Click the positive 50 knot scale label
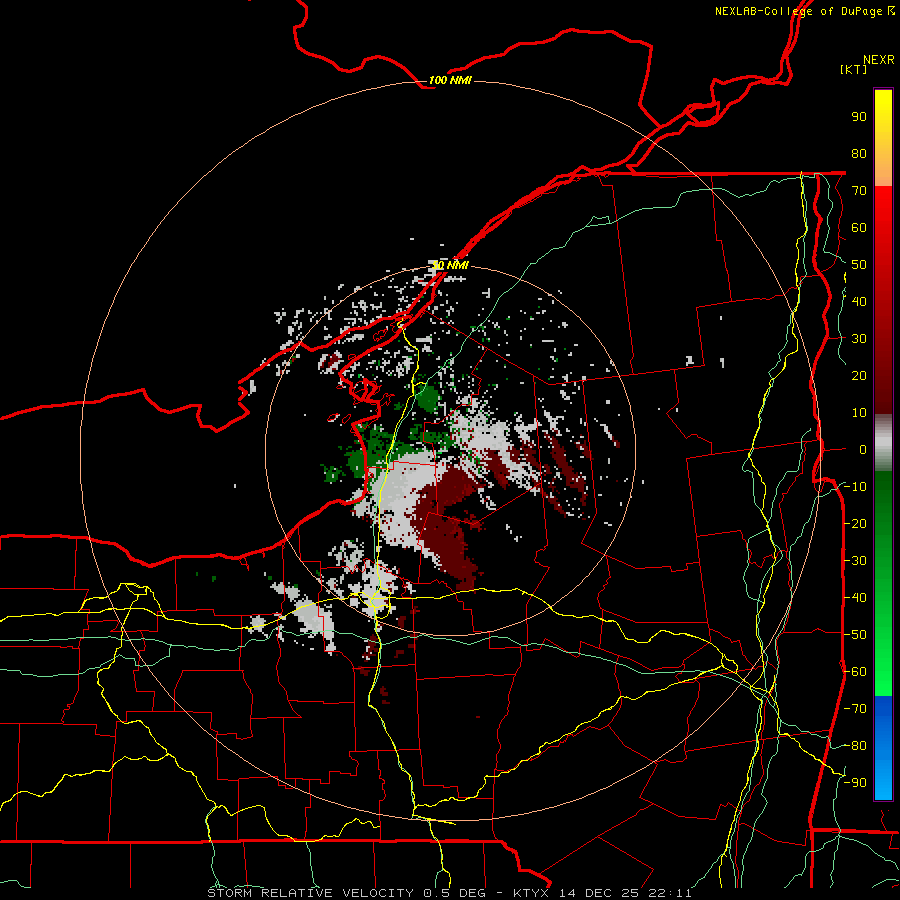Image resolution: width=900 pixels, height=900 pixels. (x=859, y=265)
